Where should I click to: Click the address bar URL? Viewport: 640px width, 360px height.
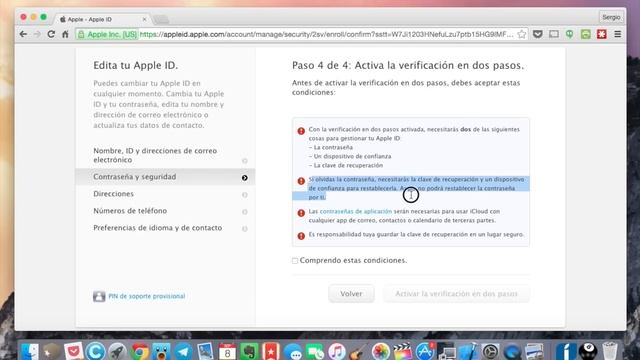(327, 35)
